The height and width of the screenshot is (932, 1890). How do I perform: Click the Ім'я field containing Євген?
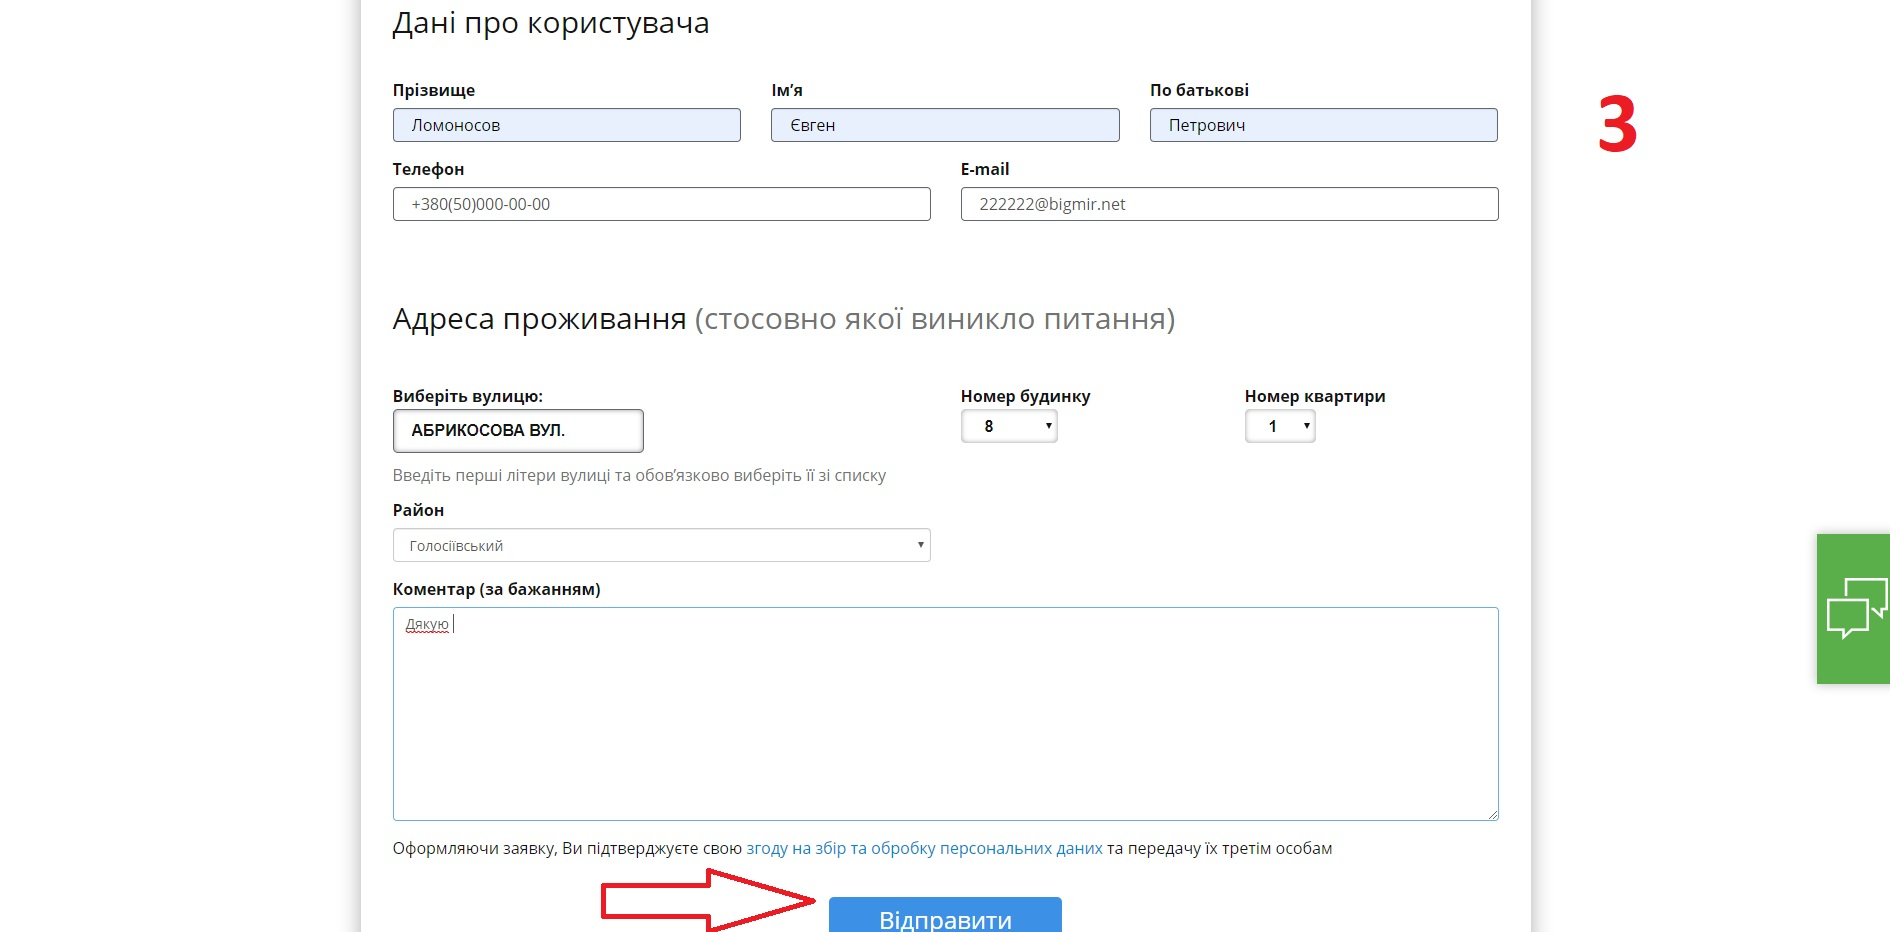944,125
